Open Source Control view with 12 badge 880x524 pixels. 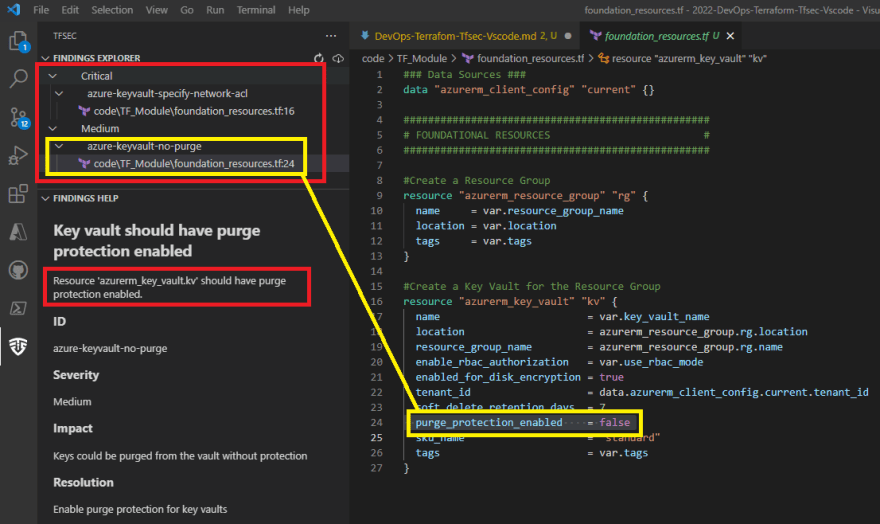[x=19, y=117]
